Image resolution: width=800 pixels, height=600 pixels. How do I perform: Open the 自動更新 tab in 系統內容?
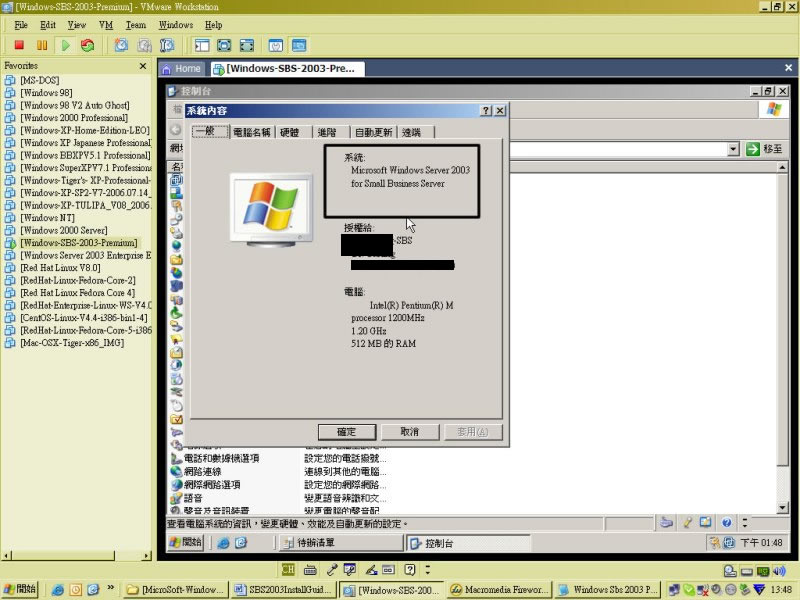click(373, 133)
